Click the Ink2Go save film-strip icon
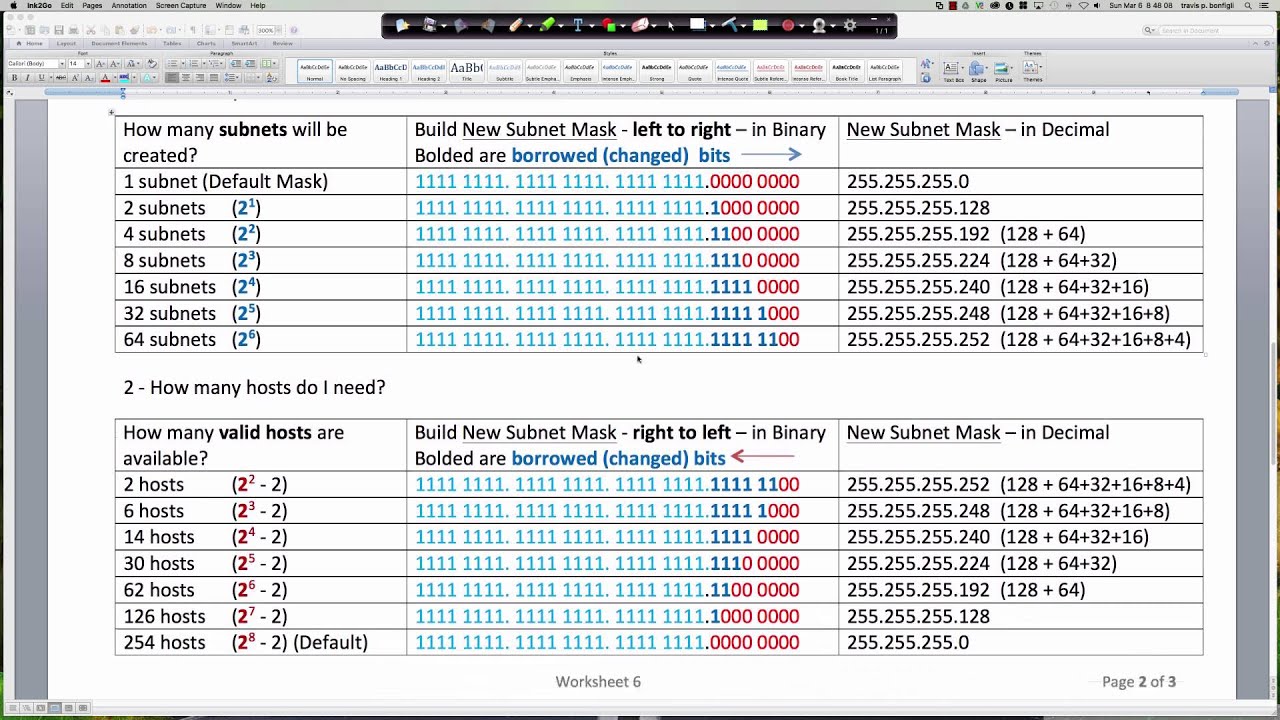 pyautogui.click(x=430, y=25)
